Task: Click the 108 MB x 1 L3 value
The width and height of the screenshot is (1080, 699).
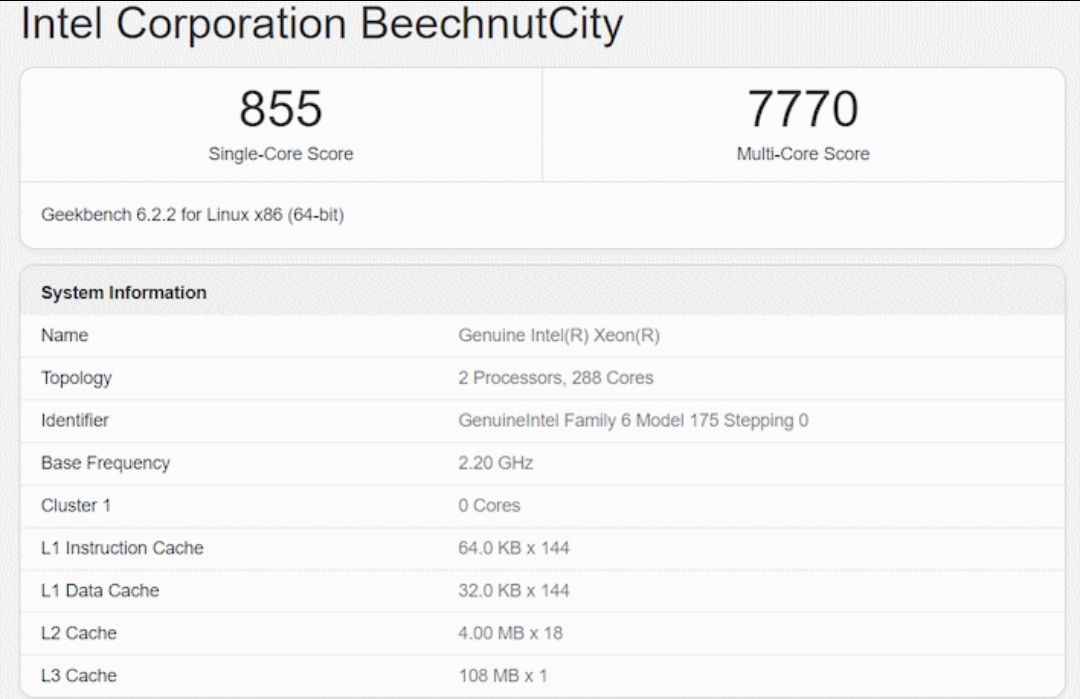Action: coord(503,676)
